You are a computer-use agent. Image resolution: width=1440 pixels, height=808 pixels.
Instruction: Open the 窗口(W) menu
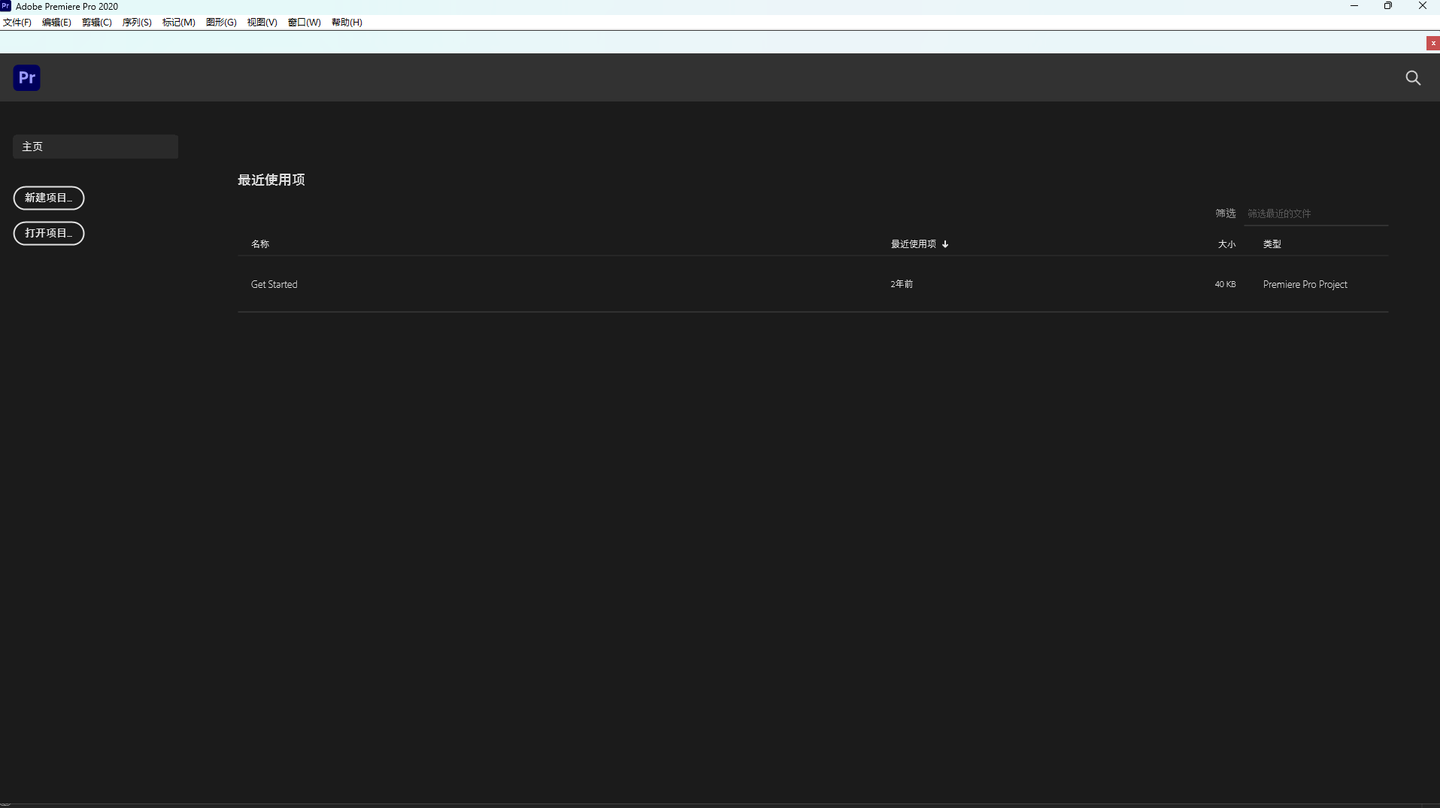pos(304,22)
